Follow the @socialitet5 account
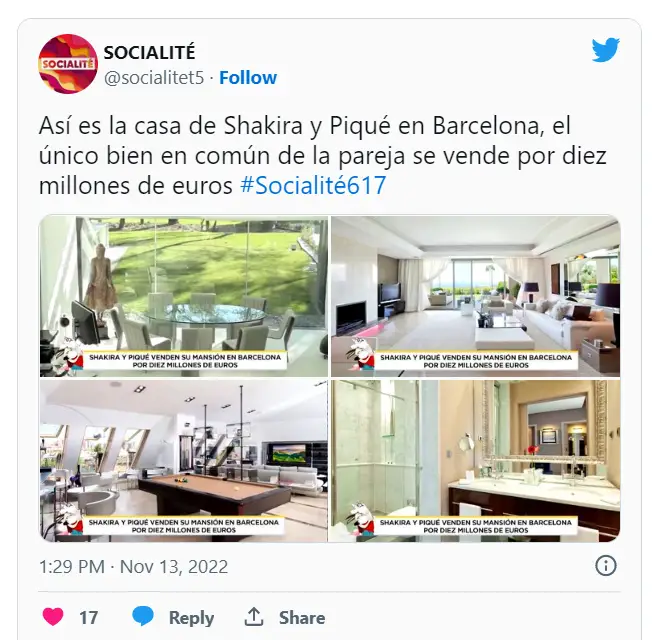The width and height of the screenshot is (652, 640). click(x=248, y=78)
